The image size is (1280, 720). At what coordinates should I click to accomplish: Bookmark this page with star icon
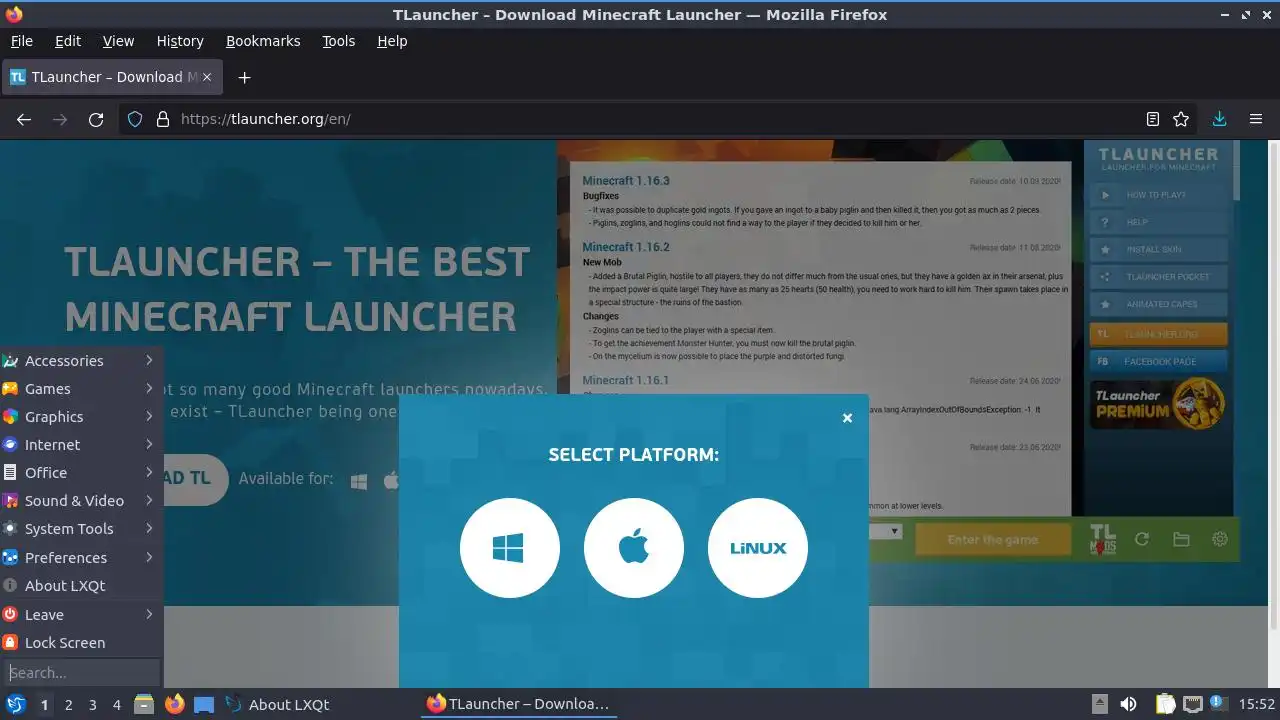[x=1181, y=119]
